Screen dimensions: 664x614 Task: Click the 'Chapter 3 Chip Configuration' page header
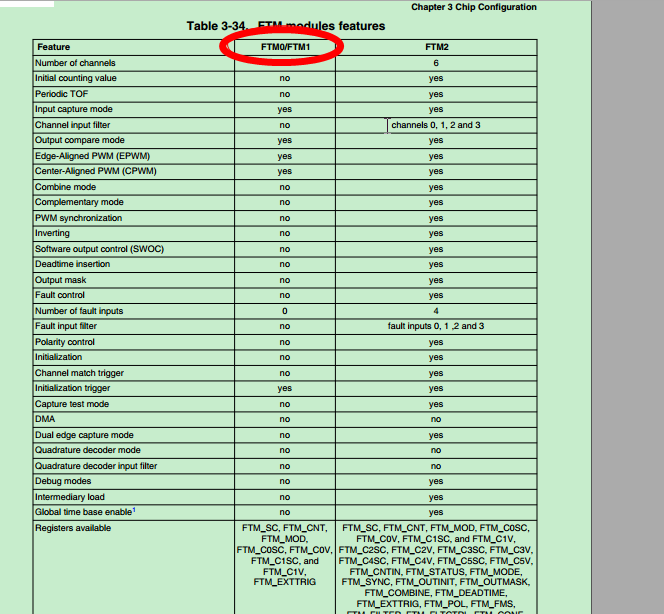tap(473, 7)
